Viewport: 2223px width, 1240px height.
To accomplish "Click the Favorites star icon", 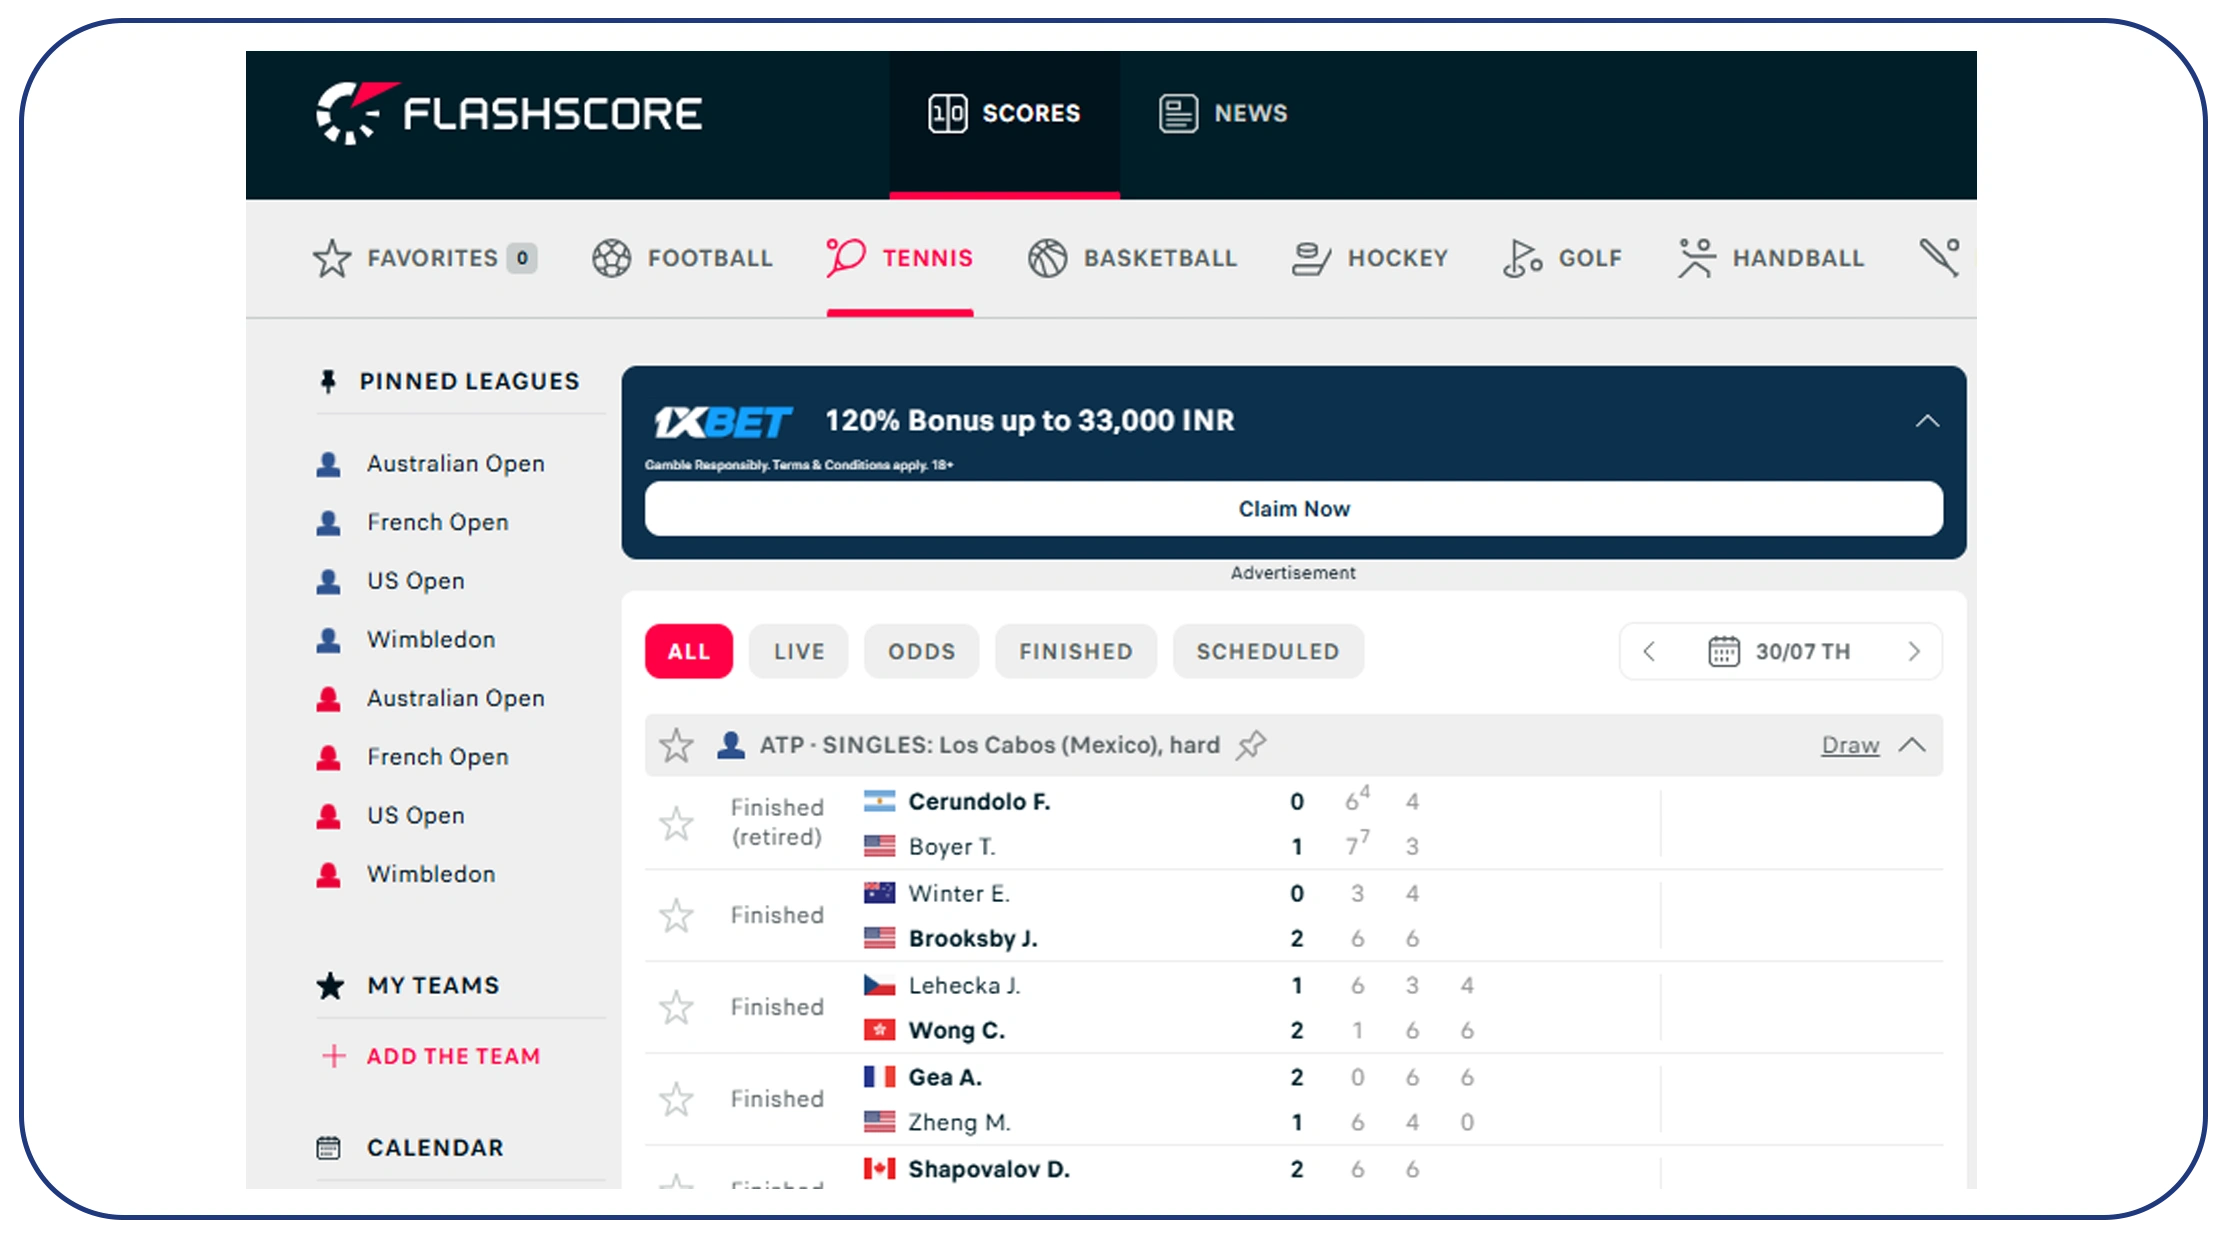I will (x=332, y=258).
